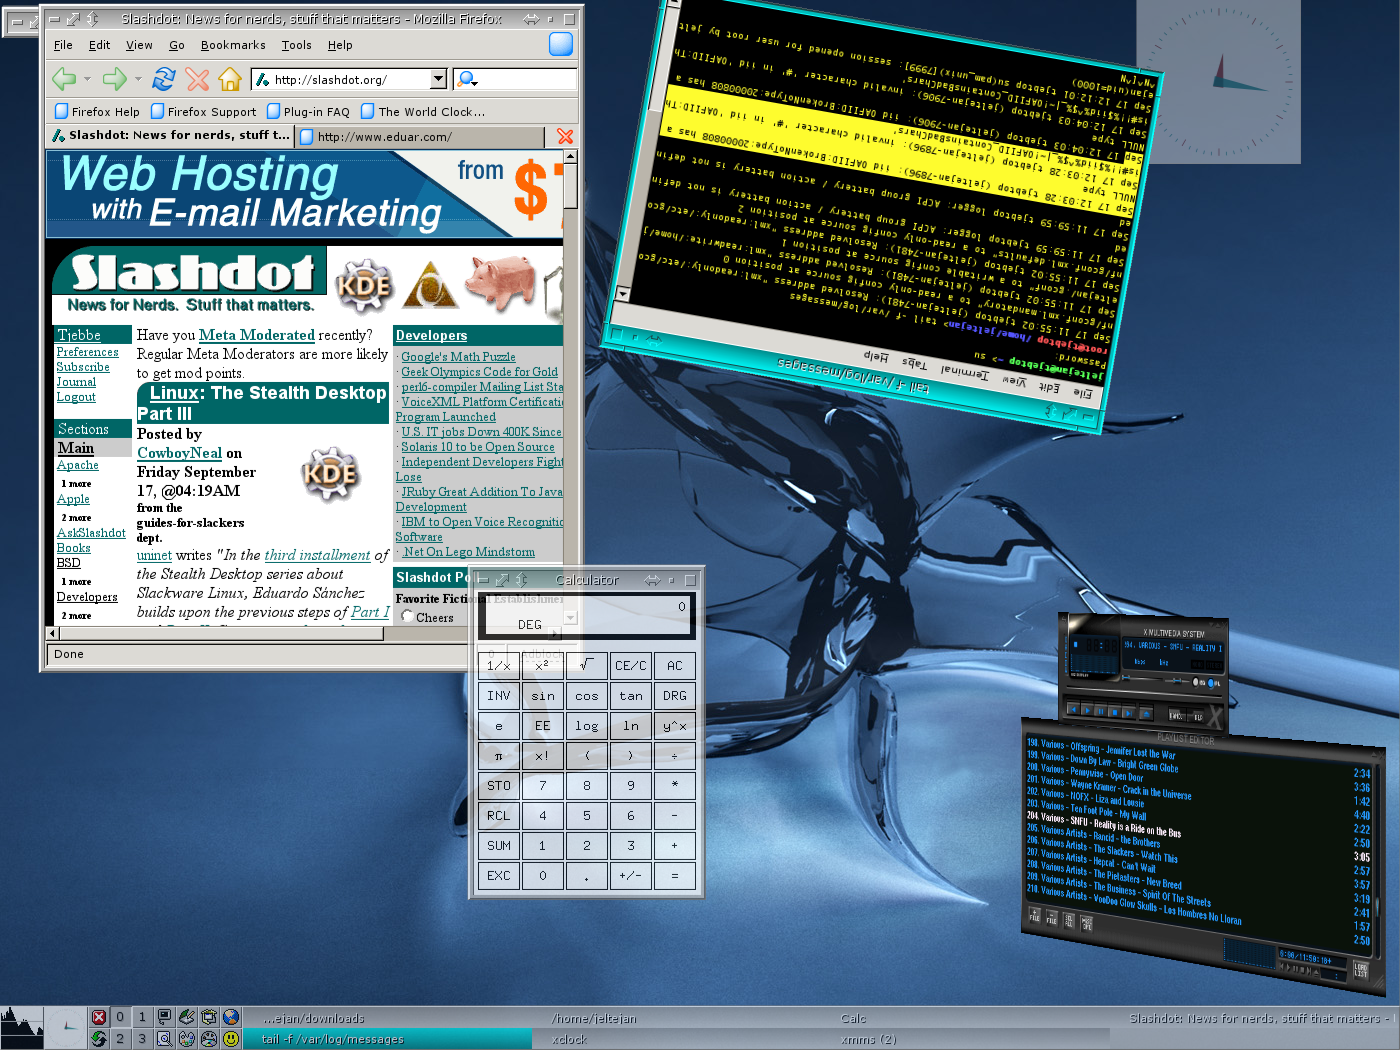
Task: Open the Meta Moderated link on Slashdot
Action: tap(257, 335)
